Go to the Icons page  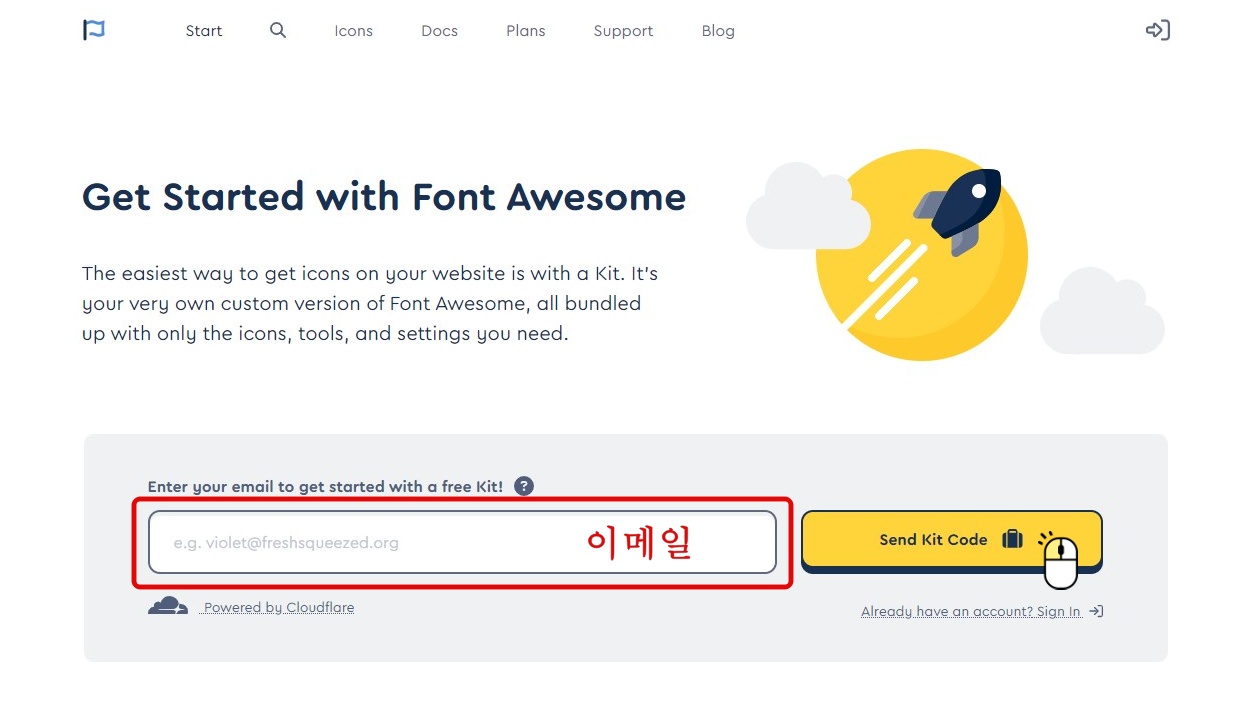click(353, 31)
